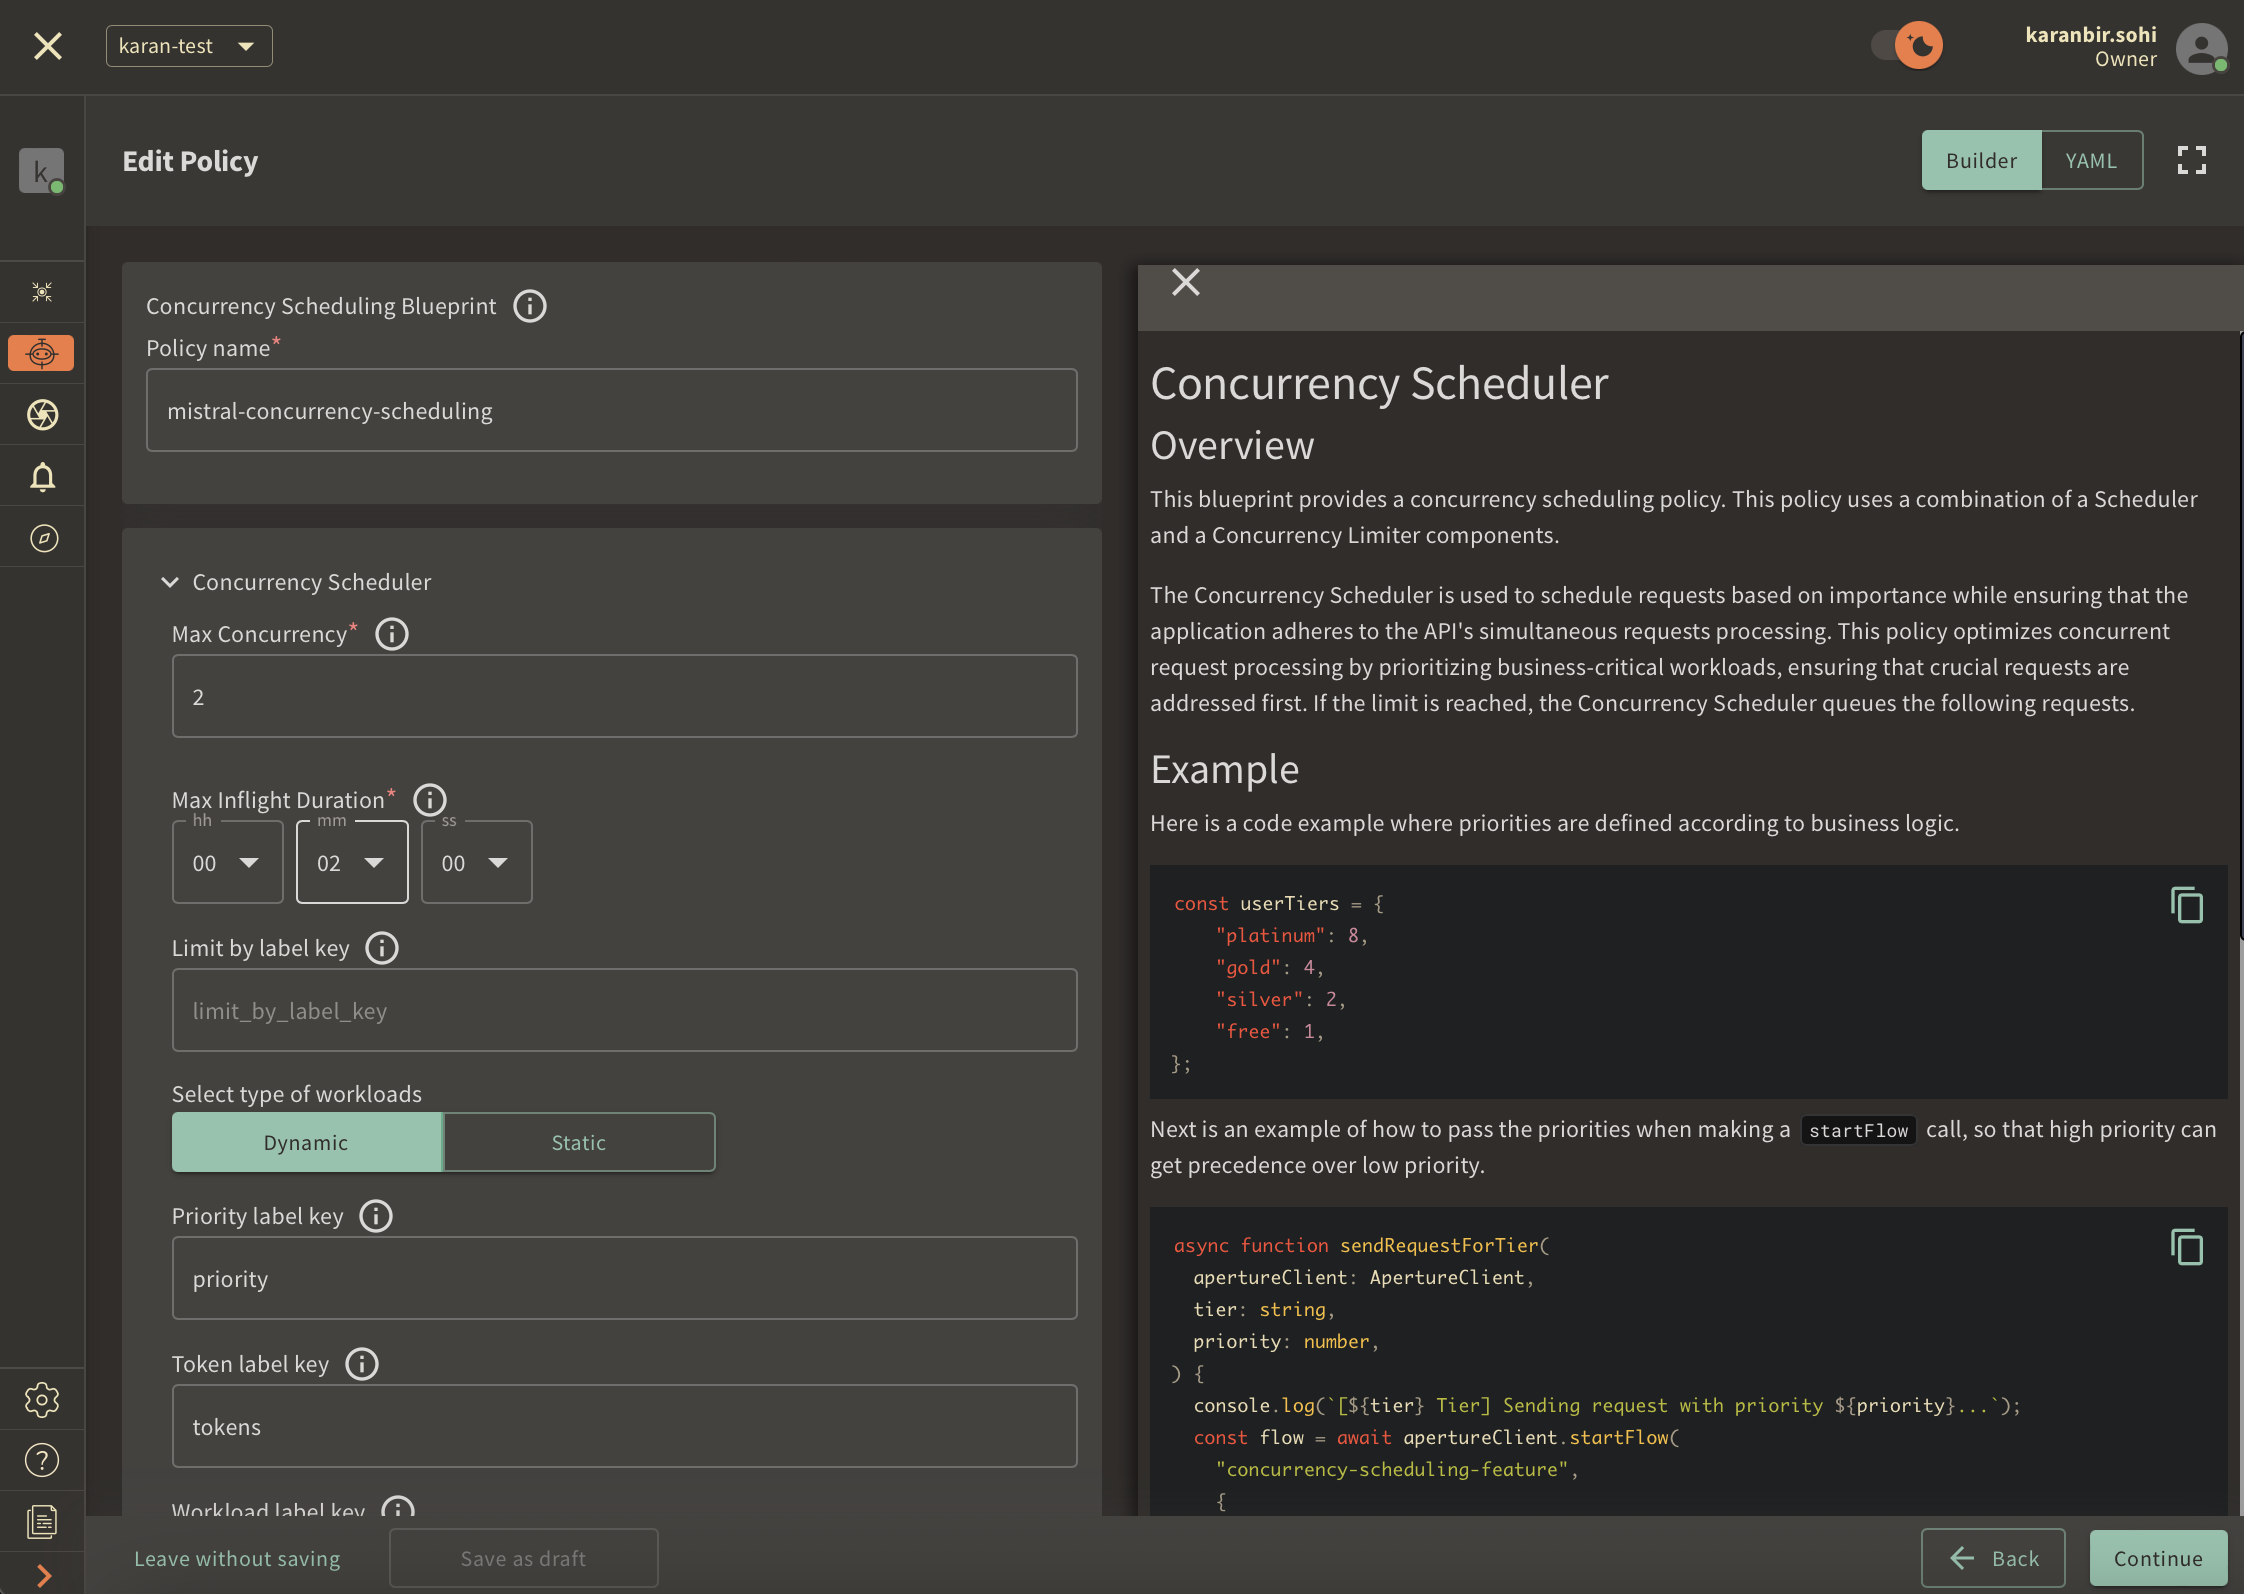Go Back to the previous step

(1993, 1558)
